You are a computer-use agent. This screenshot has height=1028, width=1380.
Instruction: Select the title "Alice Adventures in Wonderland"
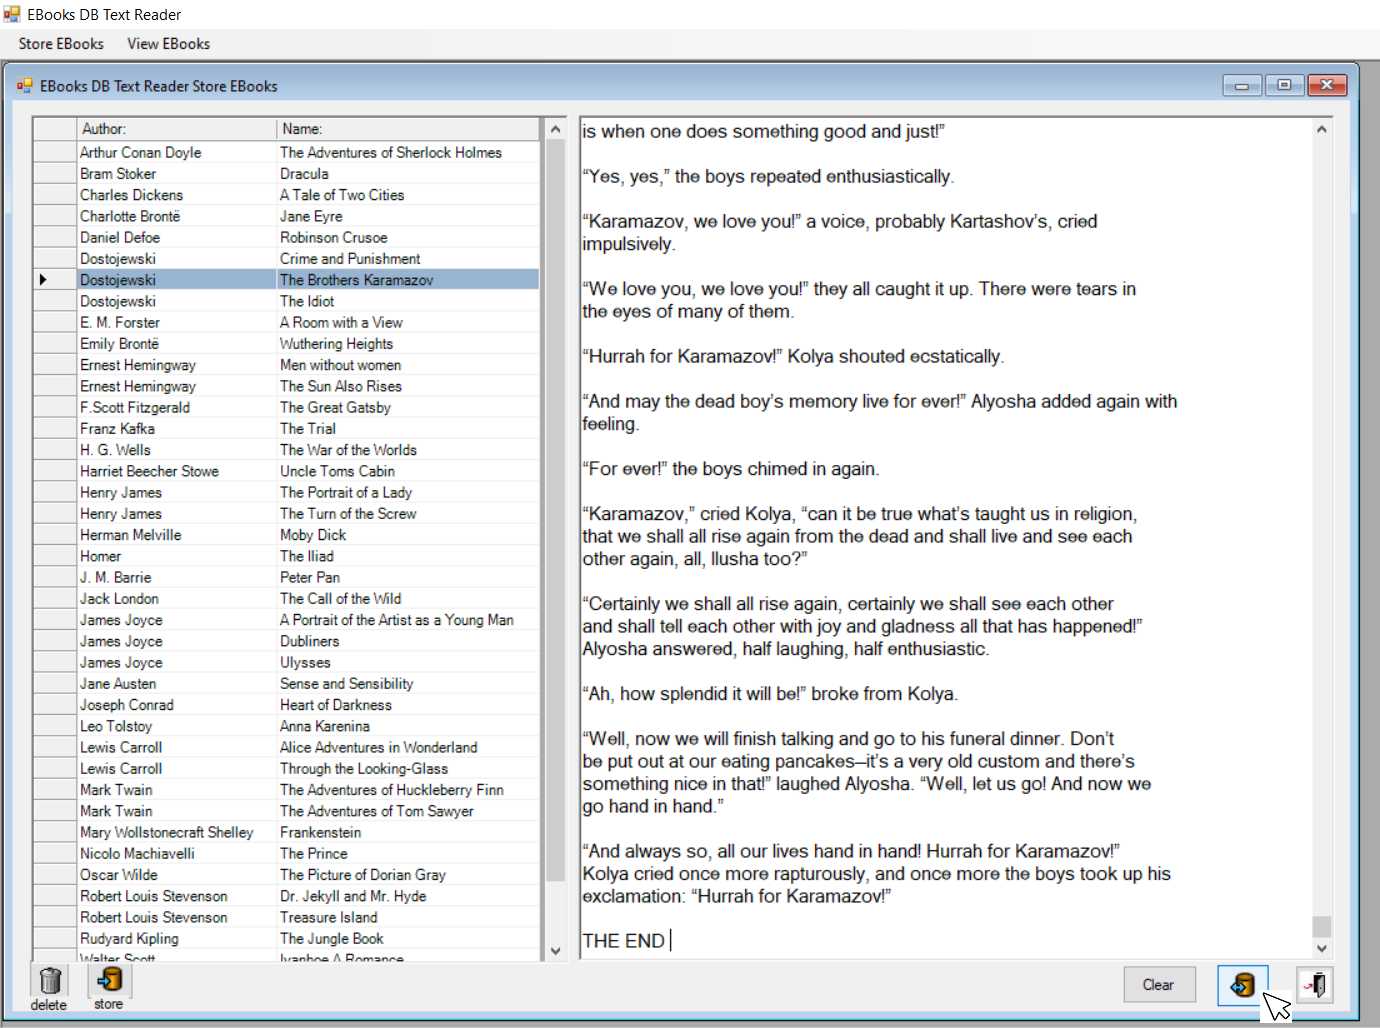tap(409, 748)
